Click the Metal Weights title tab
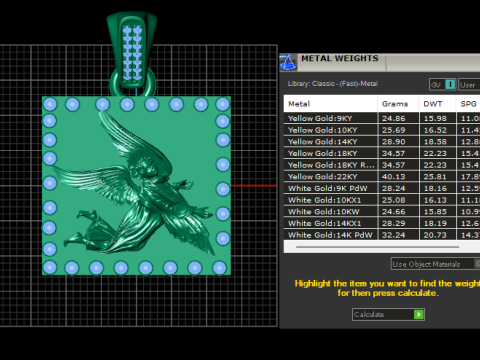 click(x=340, y=59)
